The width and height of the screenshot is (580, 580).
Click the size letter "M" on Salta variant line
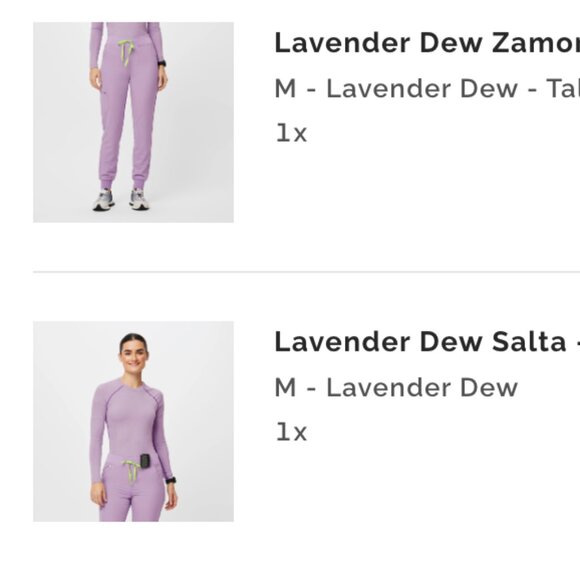tap(286, 388)
